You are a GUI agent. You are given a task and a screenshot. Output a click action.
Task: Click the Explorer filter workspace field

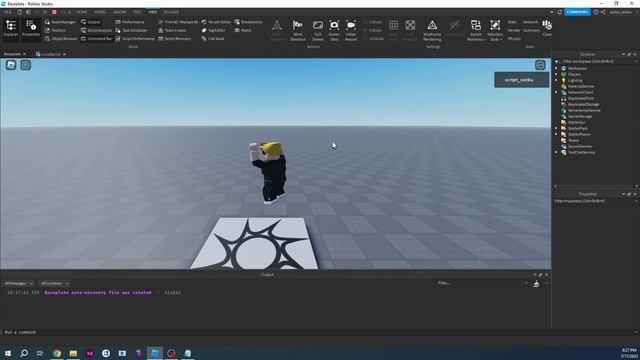[x=596, y=62]
